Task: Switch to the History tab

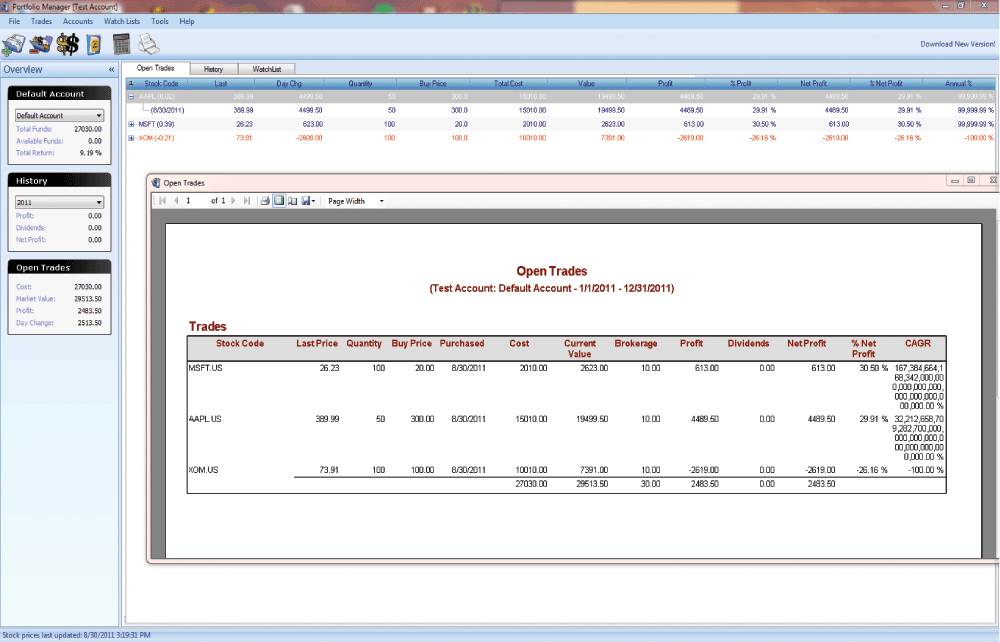Action: [x=213, y=69]
